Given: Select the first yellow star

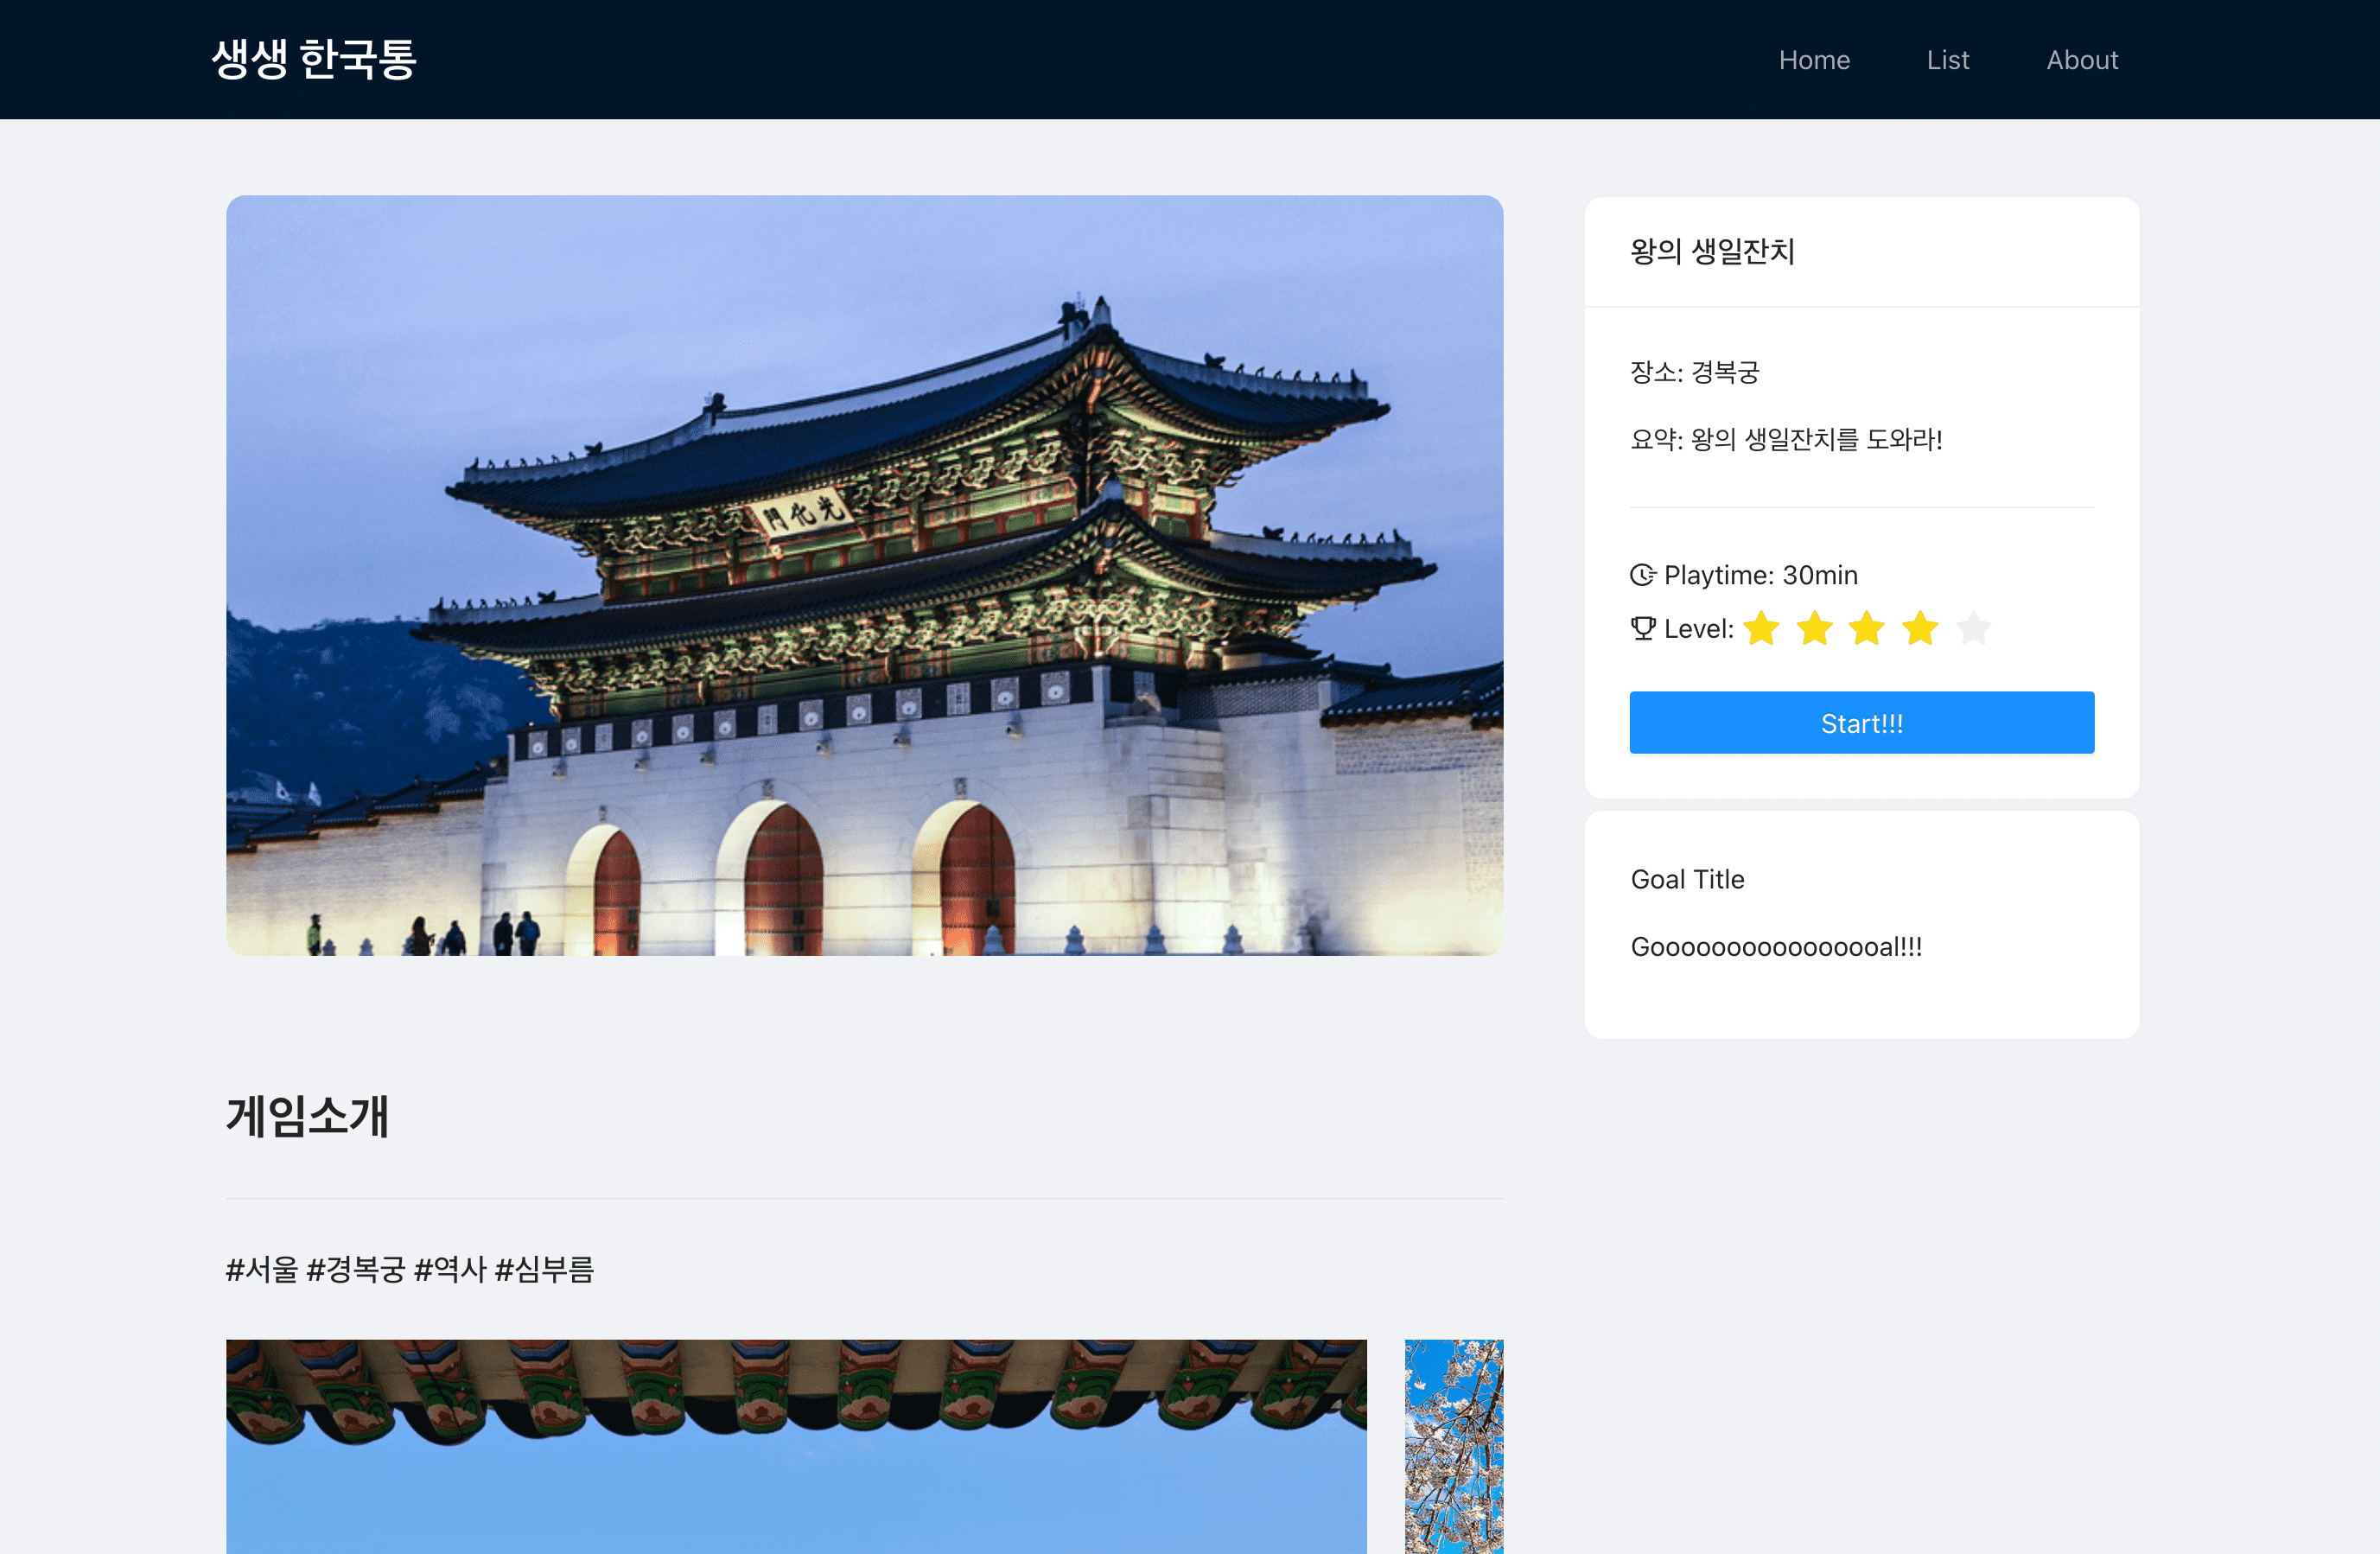Looking at the screenshot, I should click(1762, 629).
